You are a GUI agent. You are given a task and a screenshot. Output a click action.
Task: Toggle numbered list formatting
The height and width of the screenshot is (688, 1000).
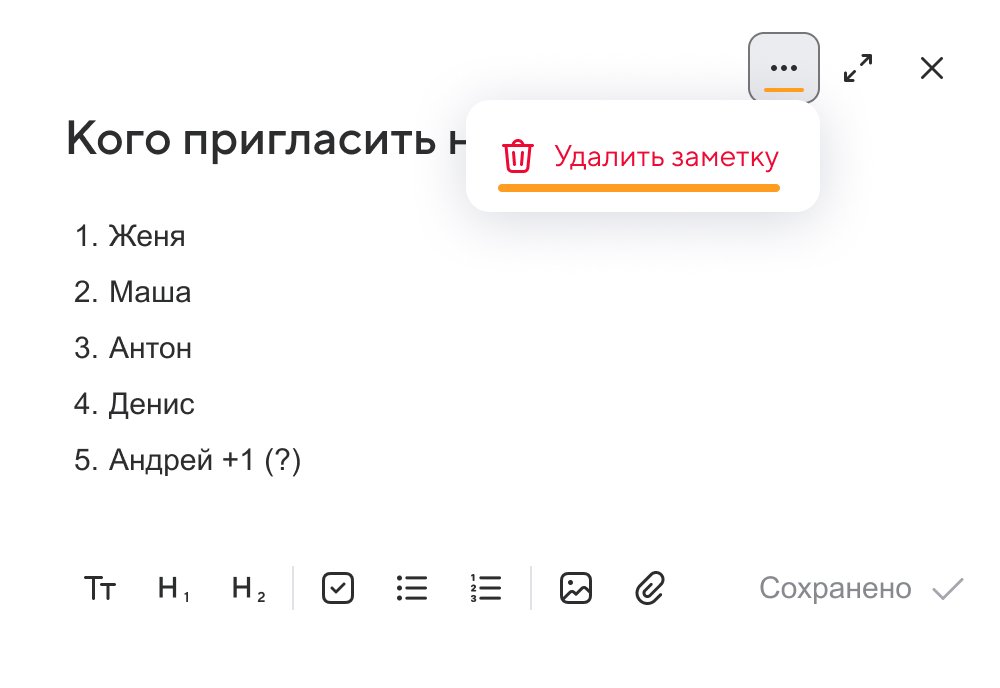point(485,589)
